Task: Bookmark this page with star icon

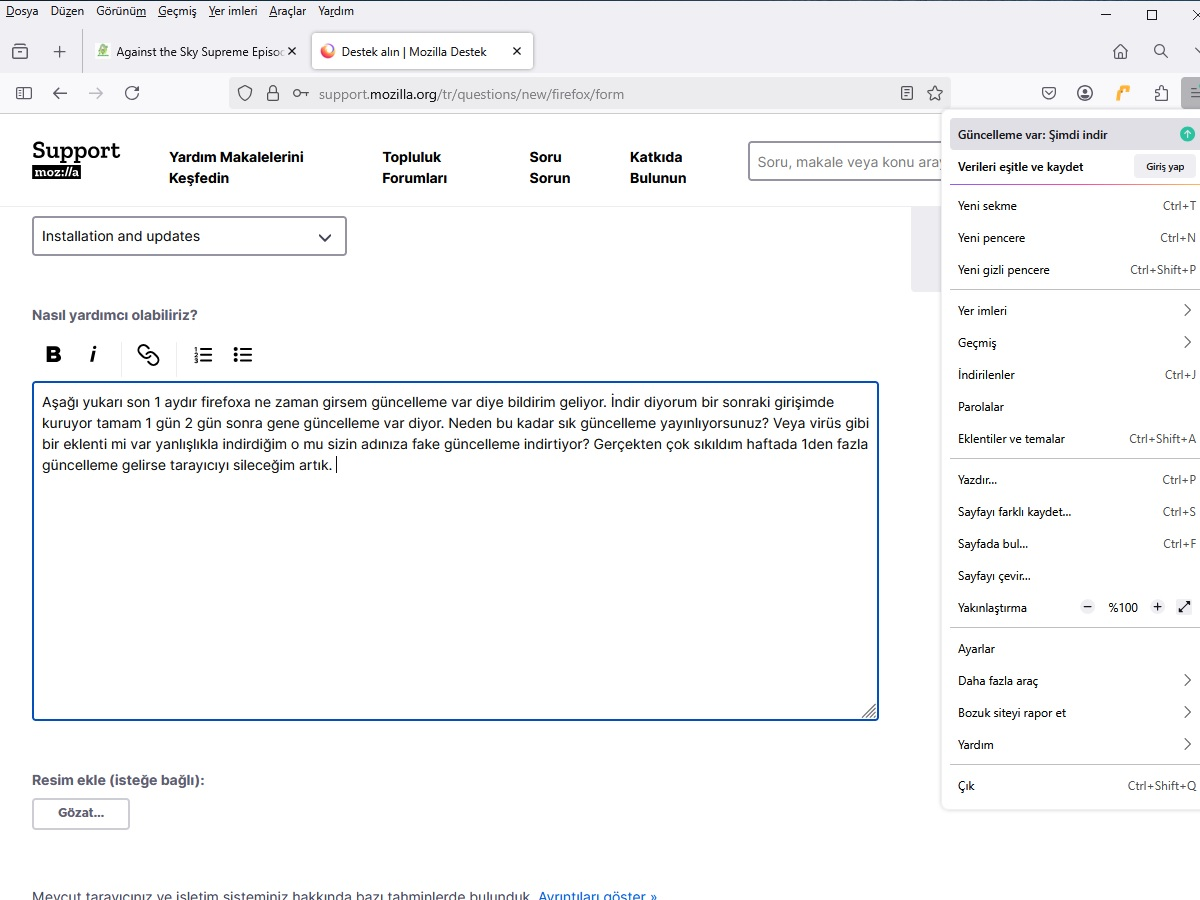Action: [935, 93]
